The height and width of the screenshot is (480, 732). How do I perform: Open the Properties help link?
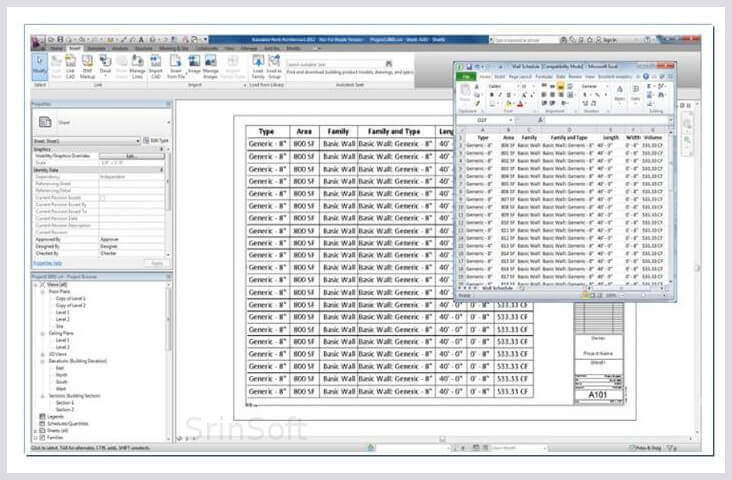pos(48,263)
